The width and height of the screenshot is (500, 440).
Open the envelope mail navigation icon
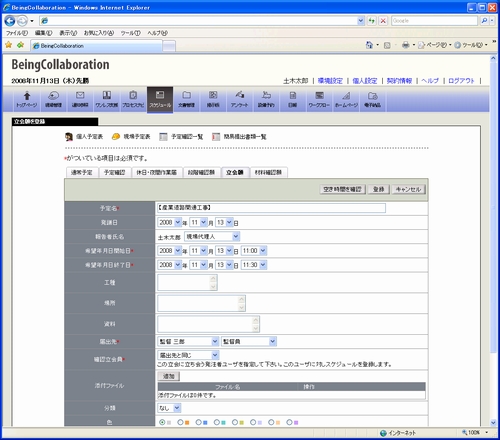coord(80,99)
